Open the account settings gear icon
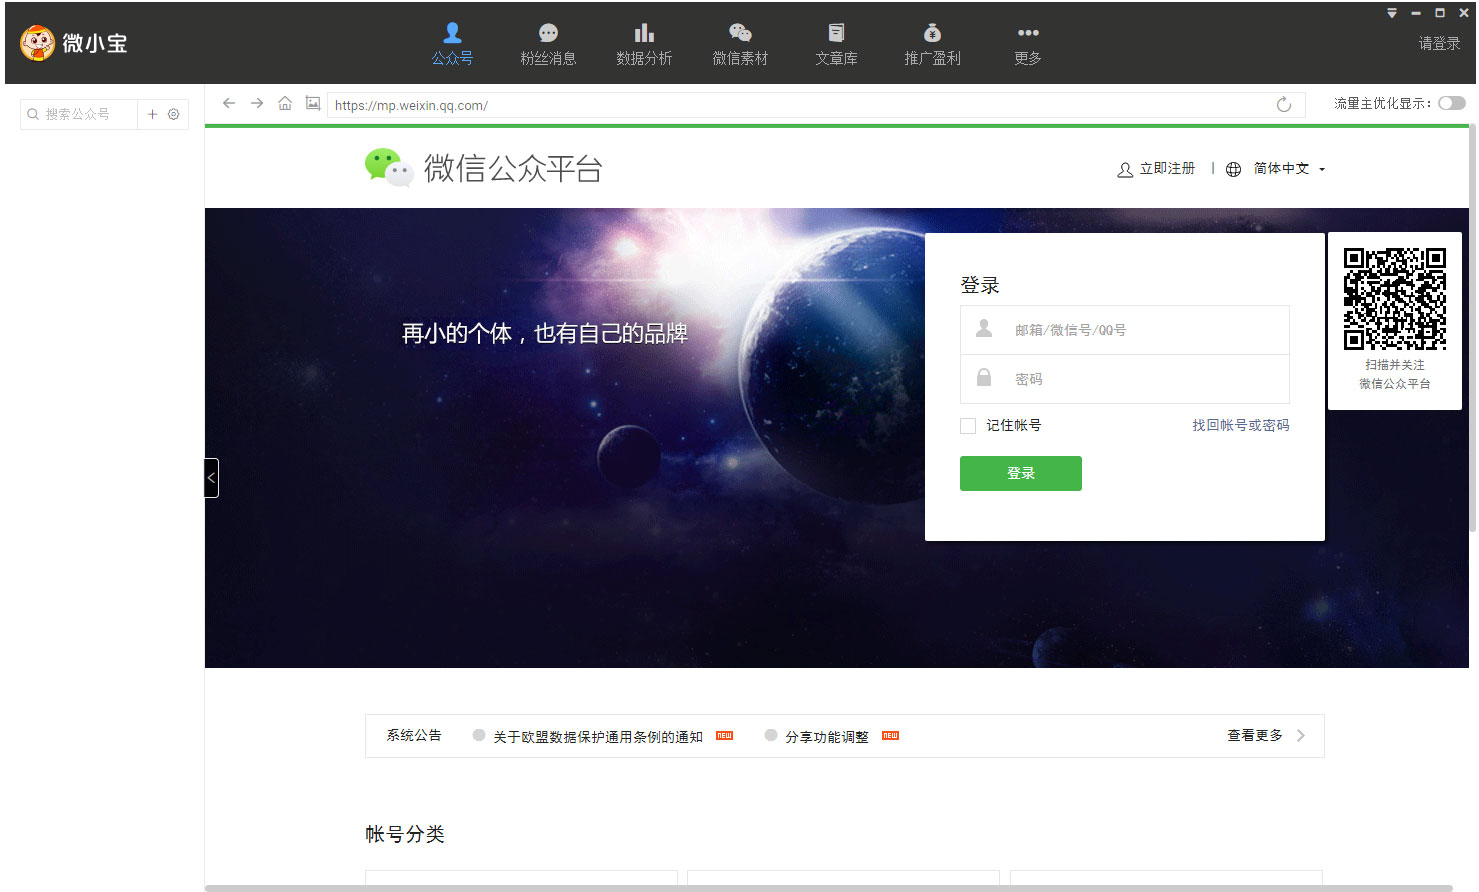 click(x=174, y=114)
